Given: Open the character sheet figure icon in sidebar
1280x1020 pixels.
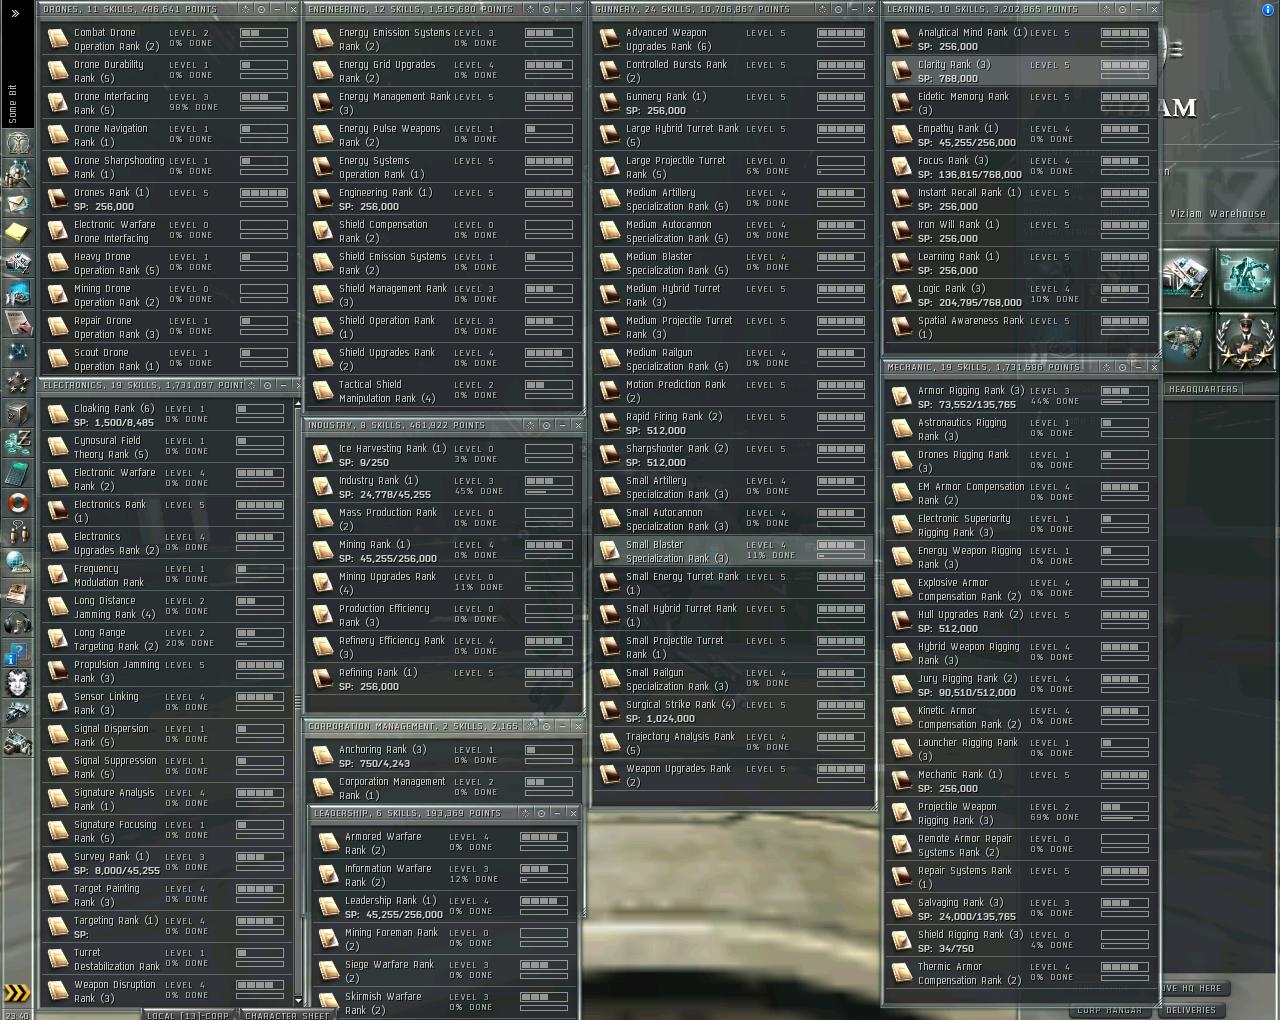Looking at the screenshot, I should pos(17,142).
